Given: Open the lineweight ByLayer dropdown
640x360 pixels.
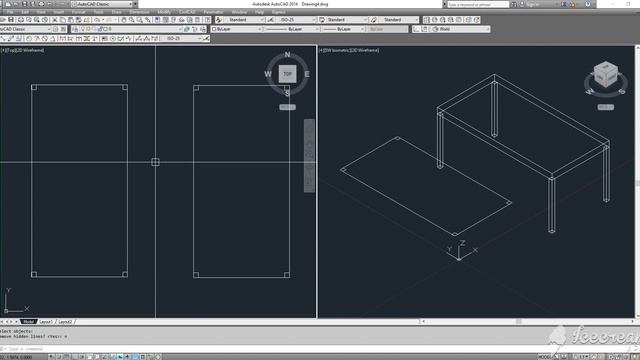Looking at the screenshot, I should coord(343,29).
